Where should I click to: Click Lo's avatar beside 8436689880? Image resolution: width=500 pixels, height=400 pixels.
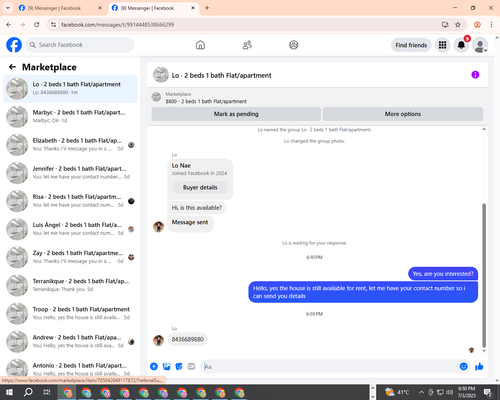pos(158,340)
